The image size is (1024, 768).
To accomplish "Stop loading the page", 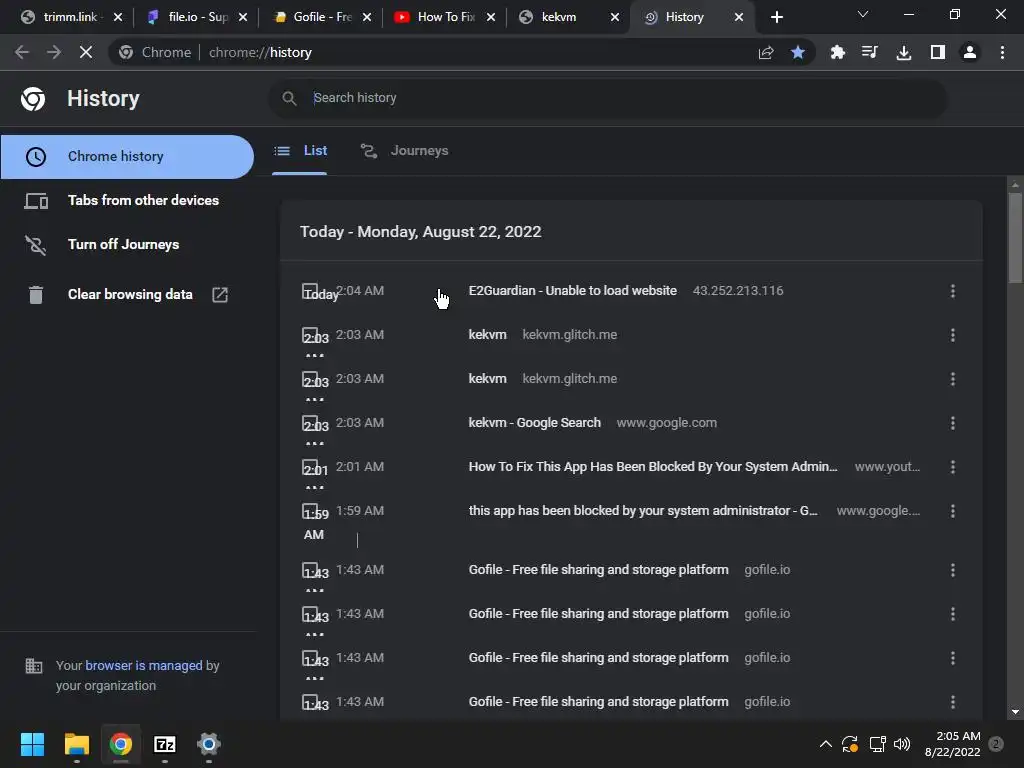I will point(86,52).
